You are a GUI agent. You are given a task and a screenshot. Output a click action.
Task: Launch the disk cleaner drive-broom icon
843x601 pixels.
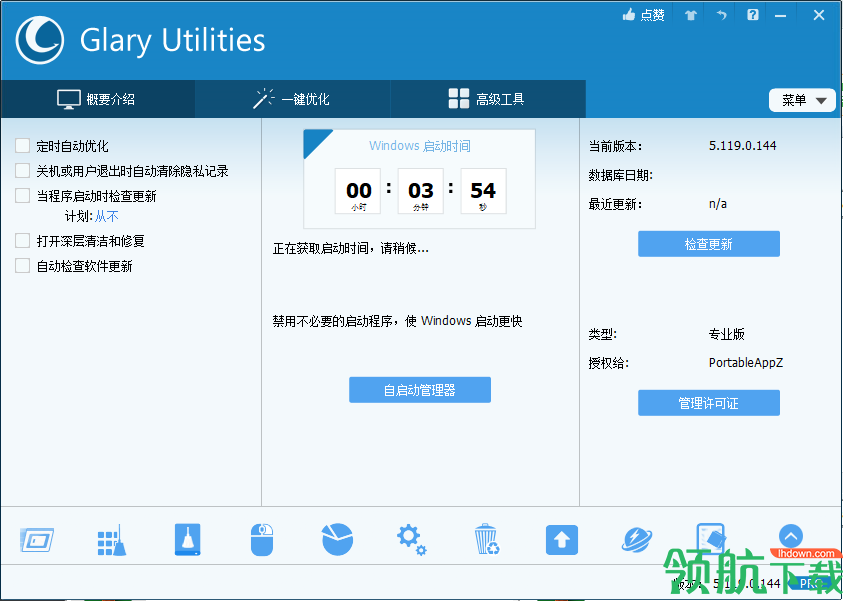tap(188, 539)
